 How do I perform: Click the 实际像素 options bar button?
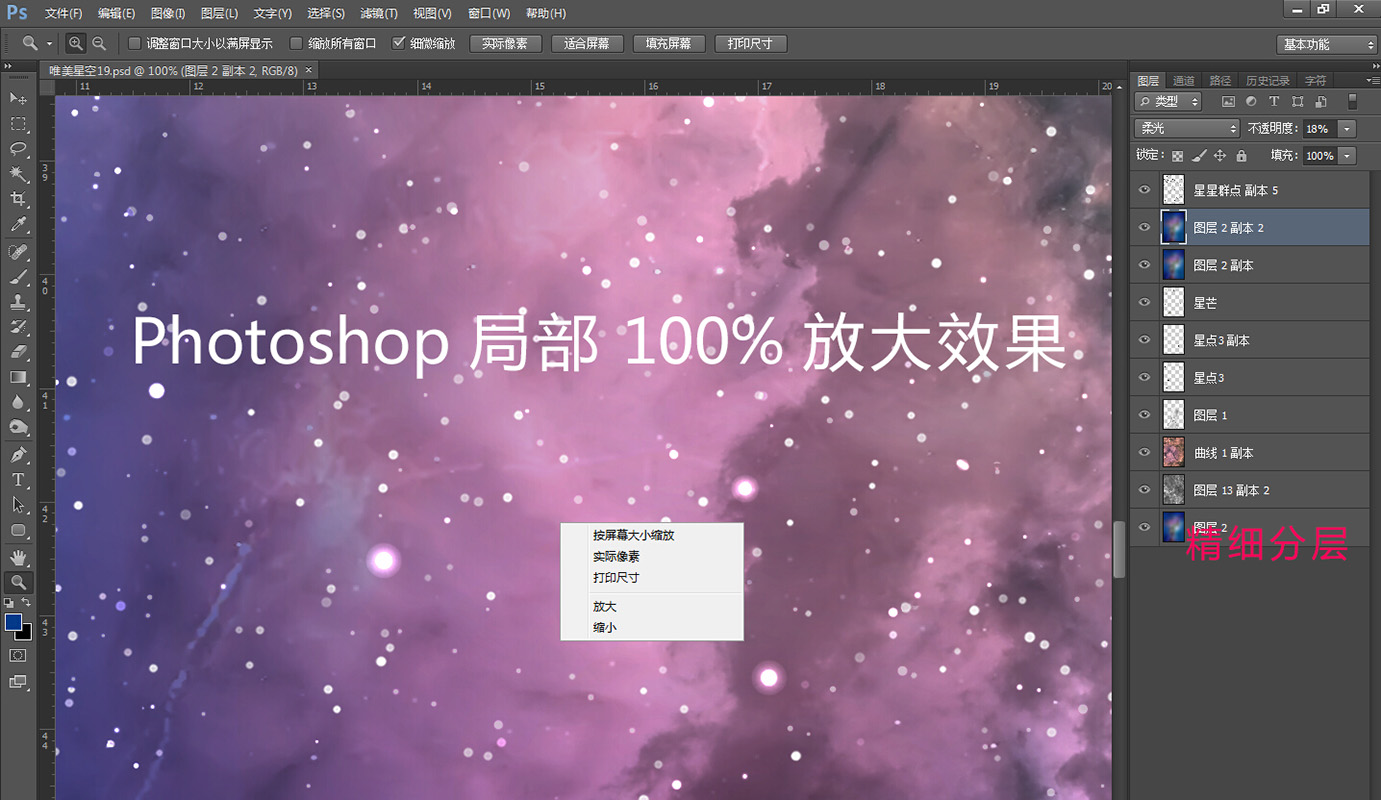click(x=505, y=44)
